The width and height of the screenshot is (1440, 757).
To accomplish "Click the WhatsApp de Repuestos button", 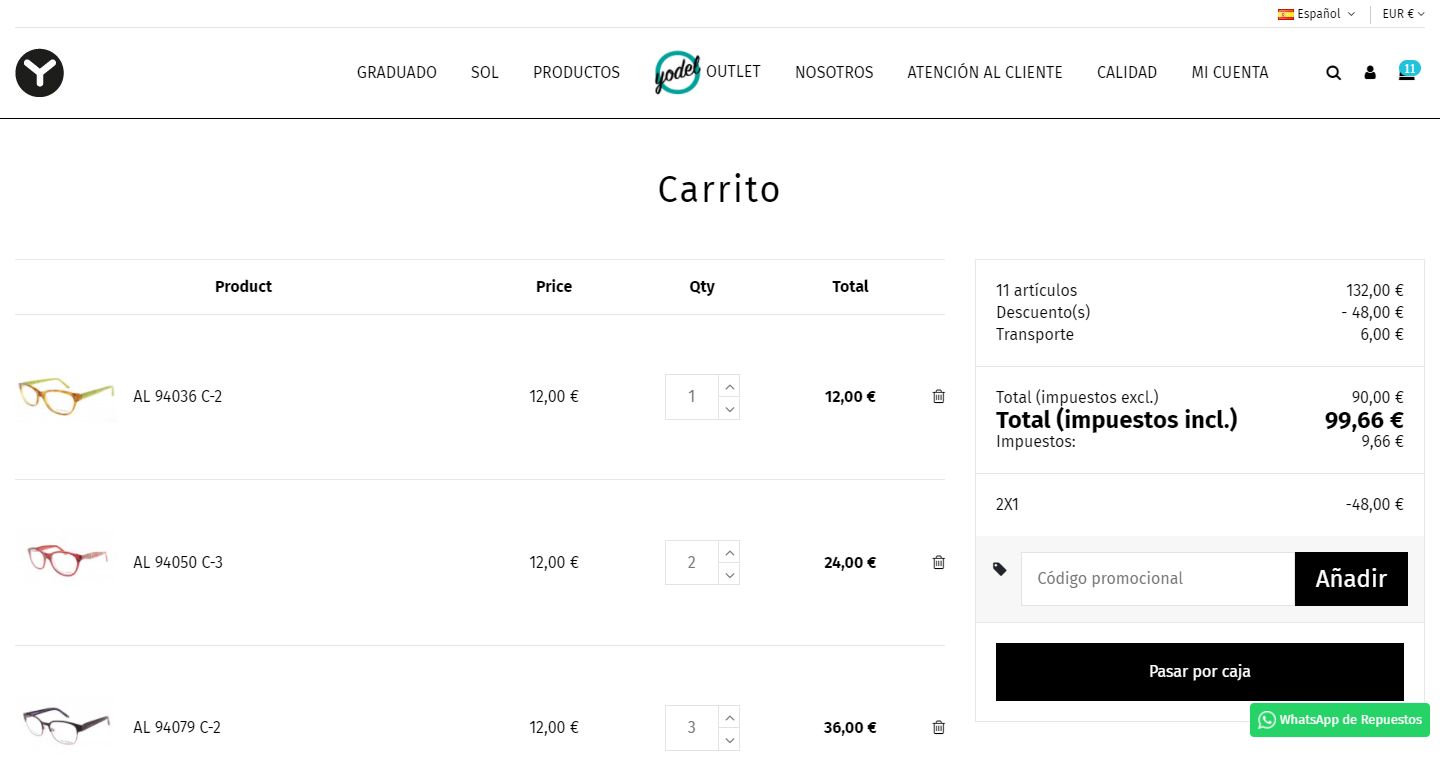I will [1340, 720].
